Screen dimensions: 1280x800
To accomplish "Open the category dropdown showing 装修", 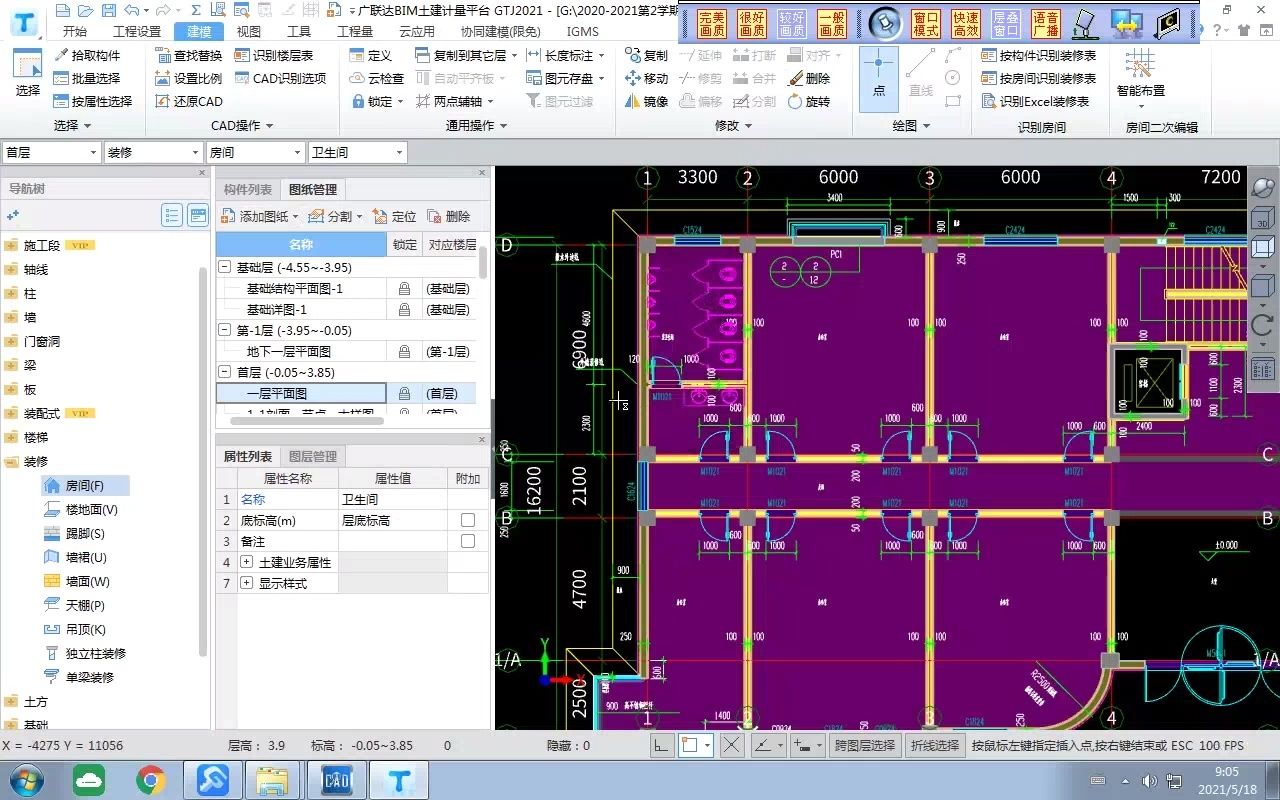I will tap(153, 152).
